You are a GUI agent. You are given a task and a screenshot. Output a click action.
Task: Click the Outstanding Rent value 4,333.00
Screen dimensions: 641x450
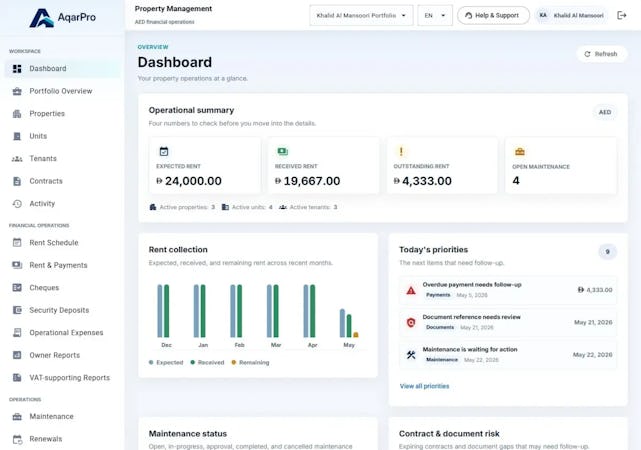pyautogui.click(x=423, y=181)
